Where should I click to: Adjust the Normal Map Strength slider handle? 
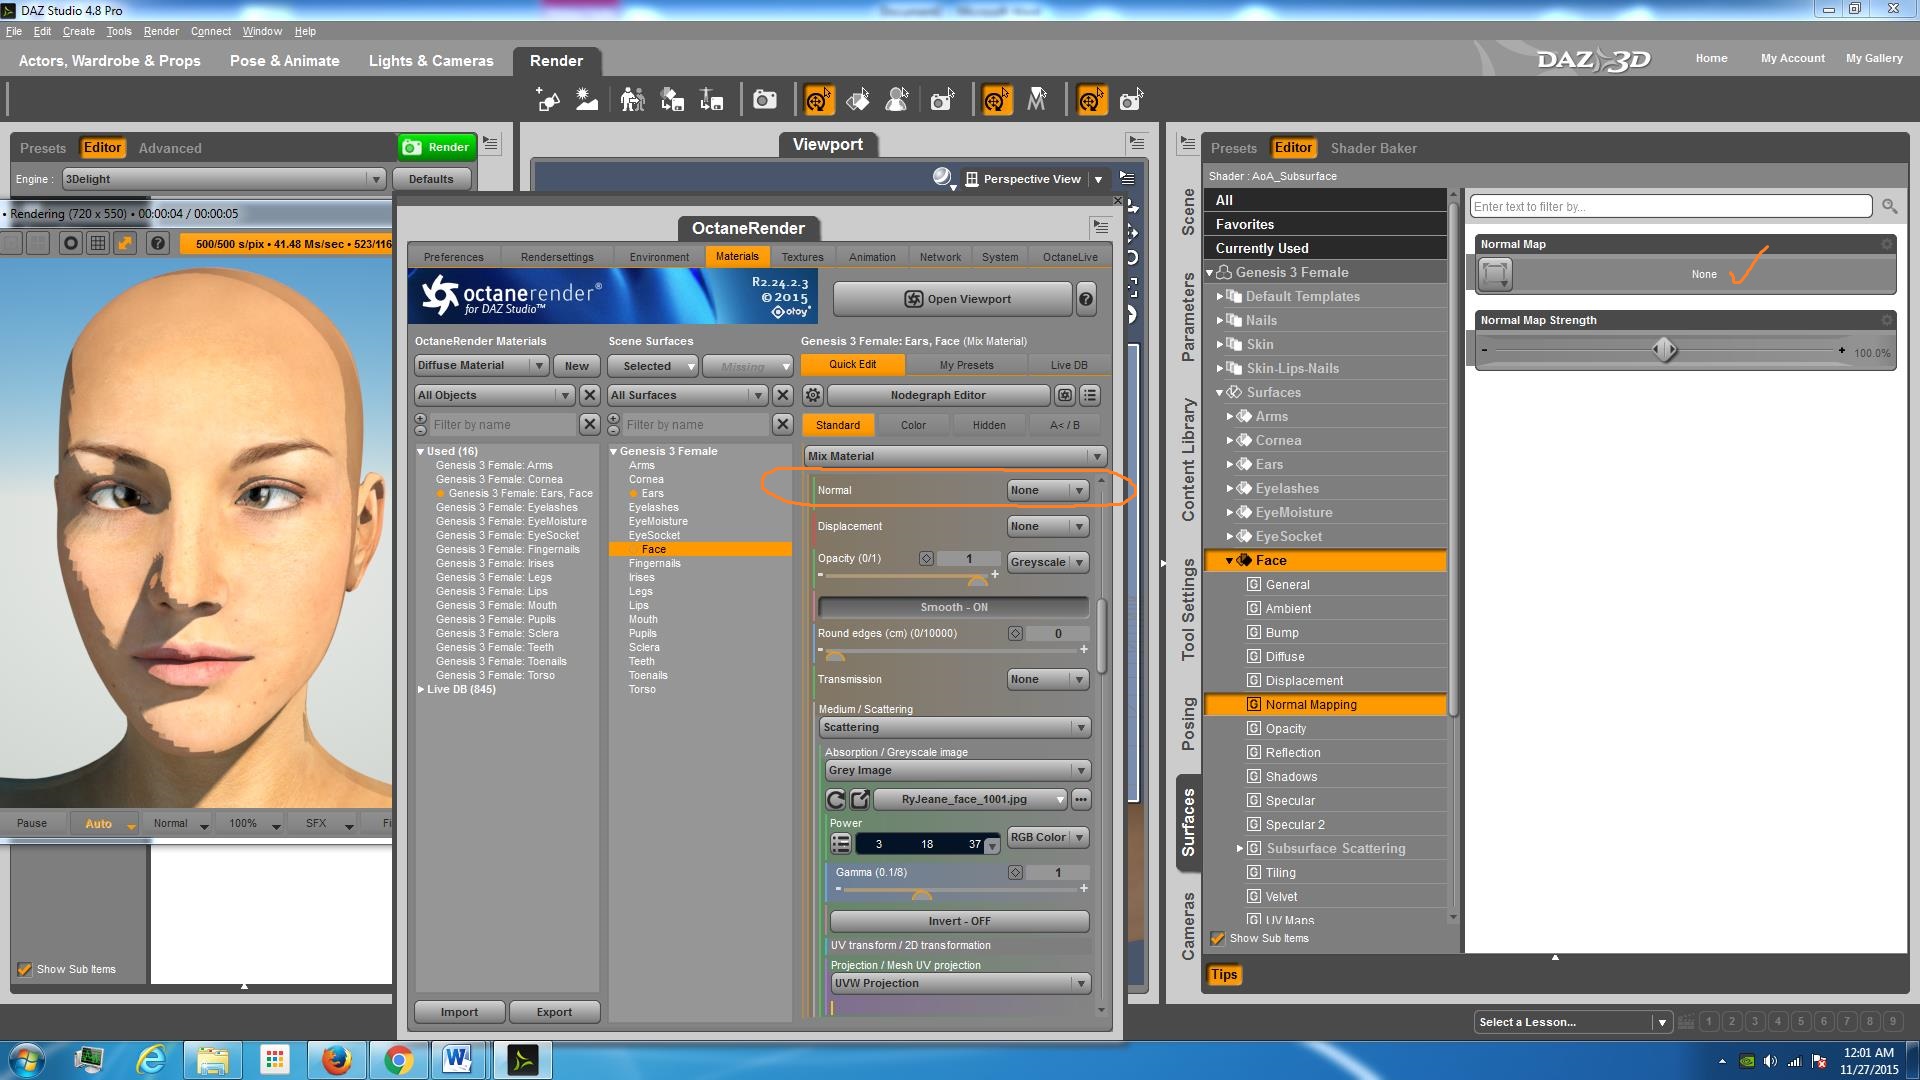point(1664,350)
